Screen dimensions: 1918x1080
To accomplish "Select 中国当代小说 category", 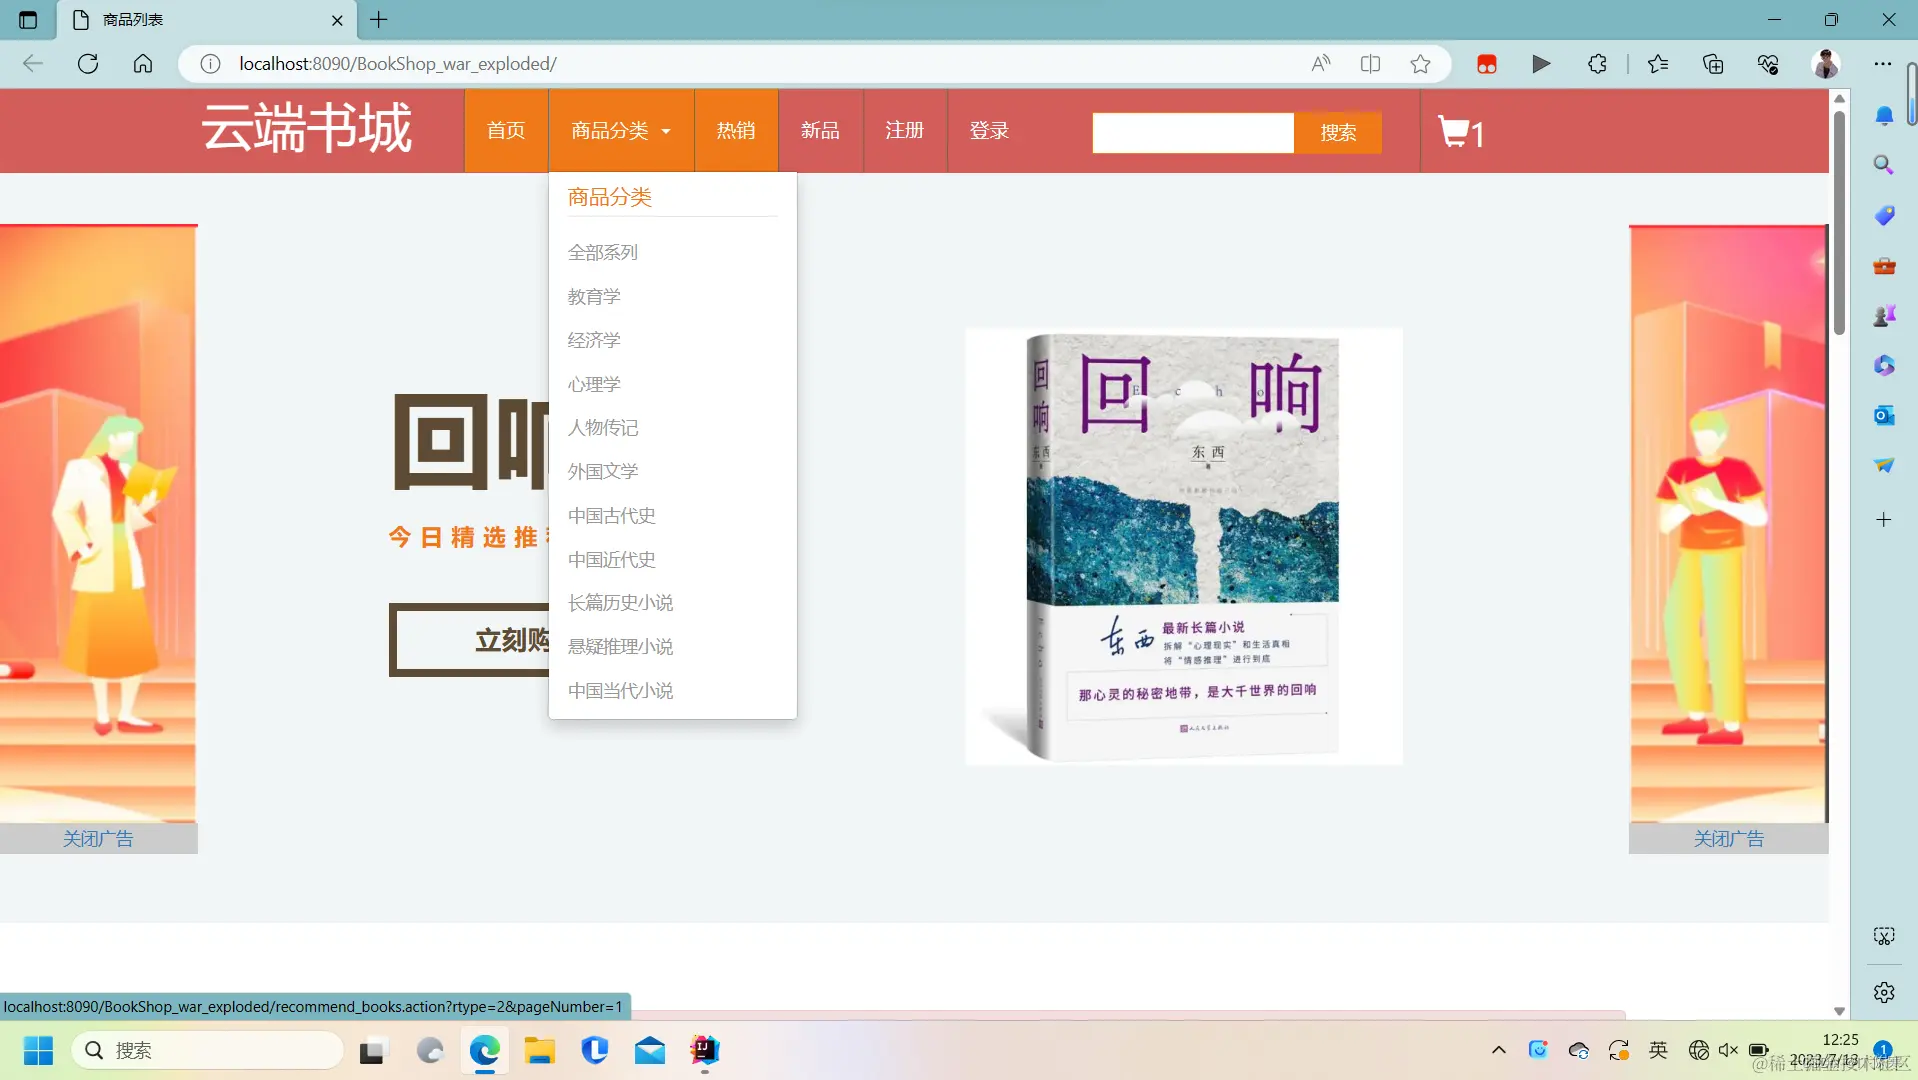I will (x=621, y=691).
